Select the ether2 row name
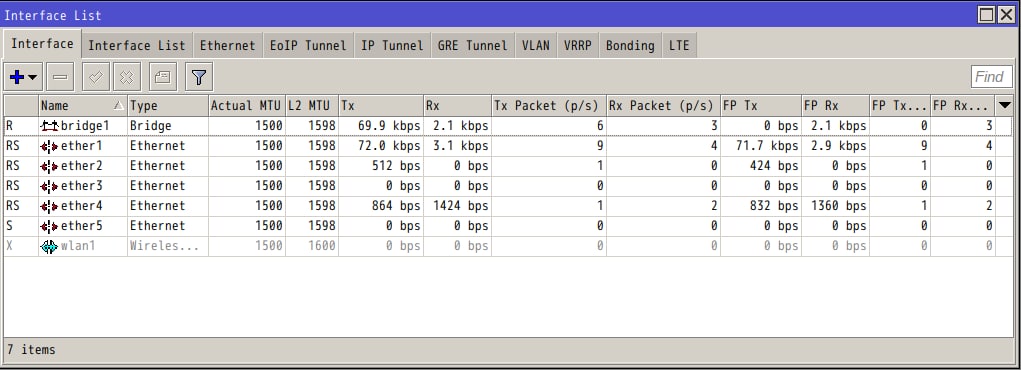The width and height of the screenshot is (1021, 370). pos(81,166)
